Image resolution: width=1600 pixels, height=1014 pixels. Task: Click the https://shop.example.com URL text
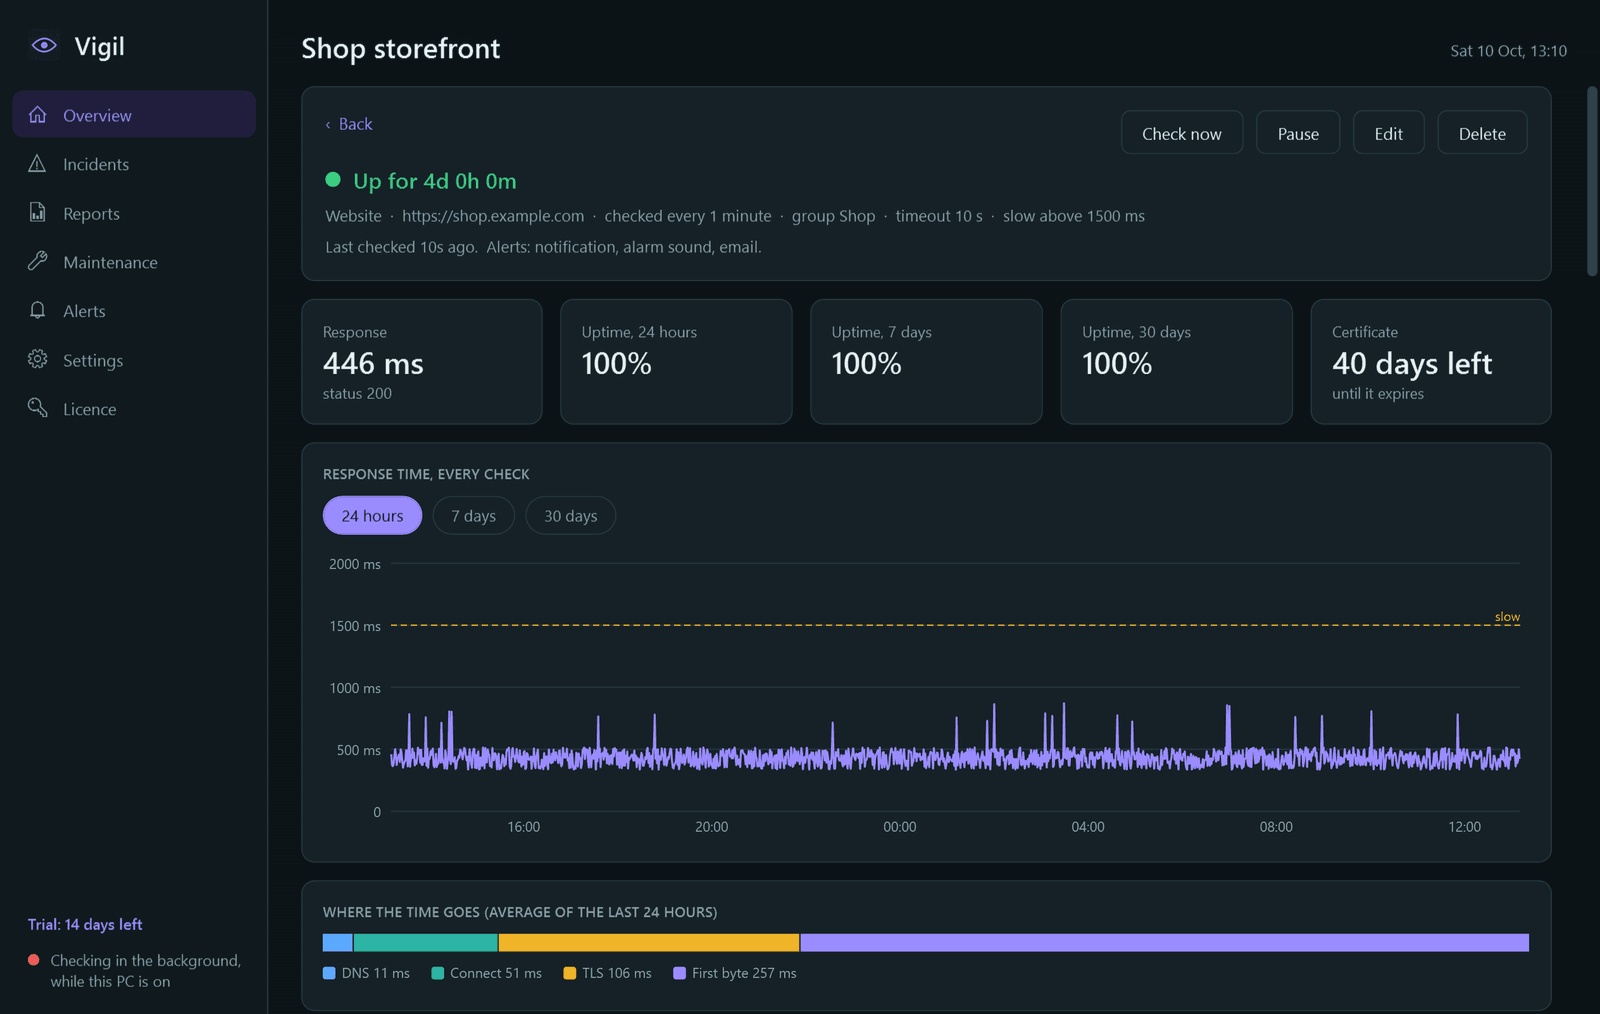[493, 216]
